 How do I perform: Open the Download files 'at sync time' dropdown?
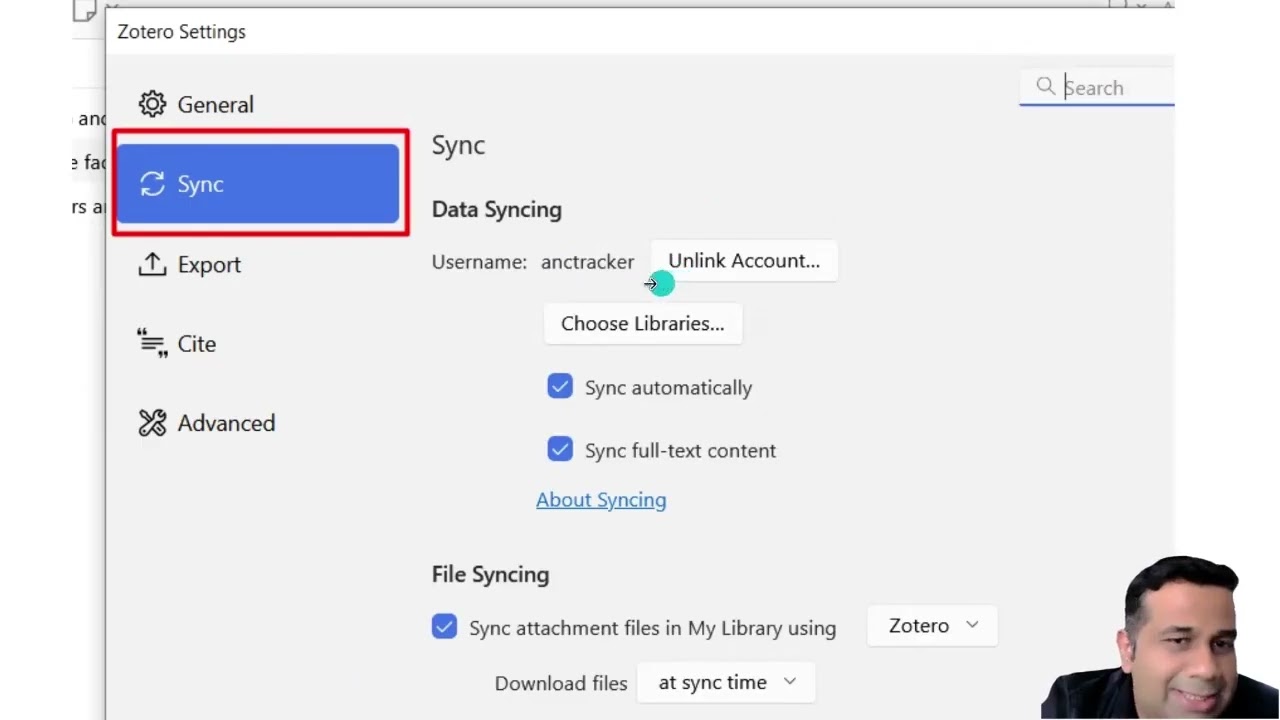[726, 683]
